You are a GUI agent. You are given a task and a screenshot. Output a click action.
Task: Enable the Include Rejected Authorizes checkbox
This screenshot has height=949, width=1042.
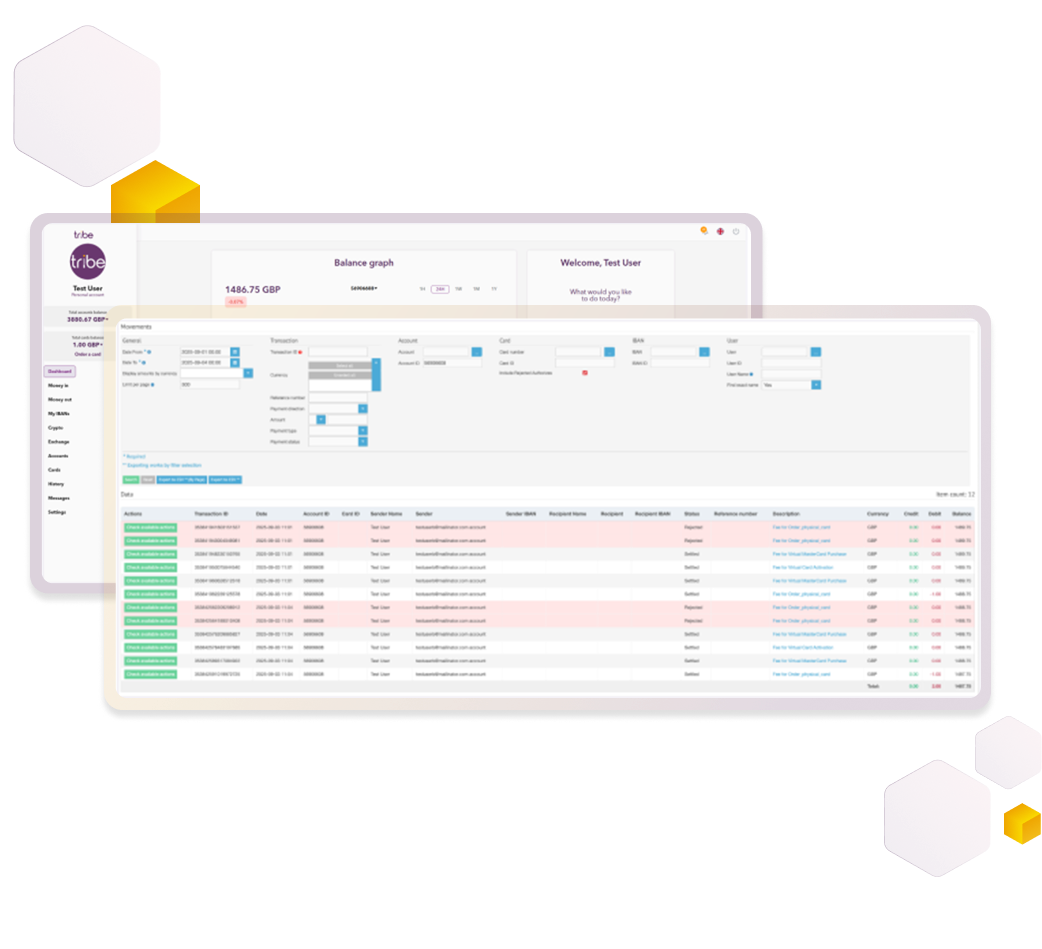(585, 372)
